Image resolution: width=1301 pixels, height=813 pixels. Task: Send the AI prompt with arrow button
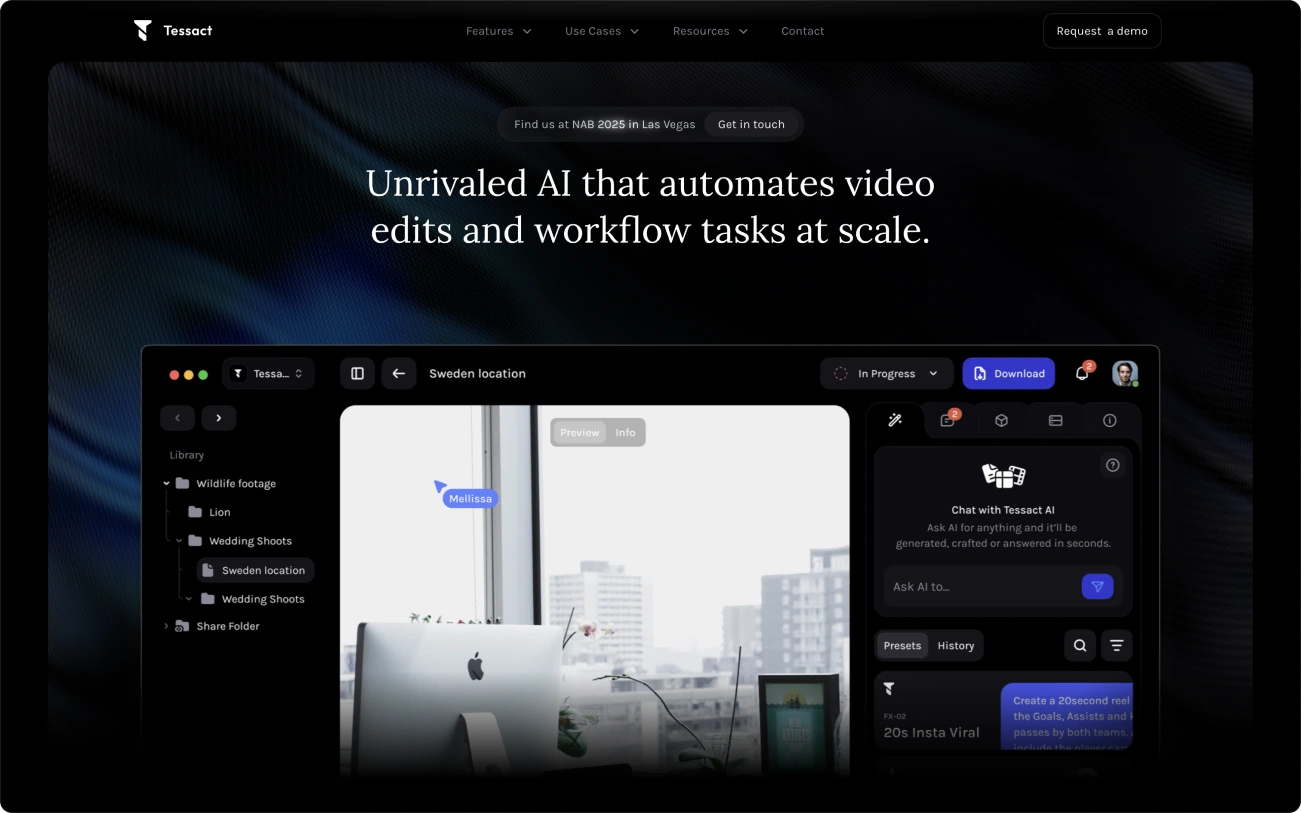click(1097, 587)
